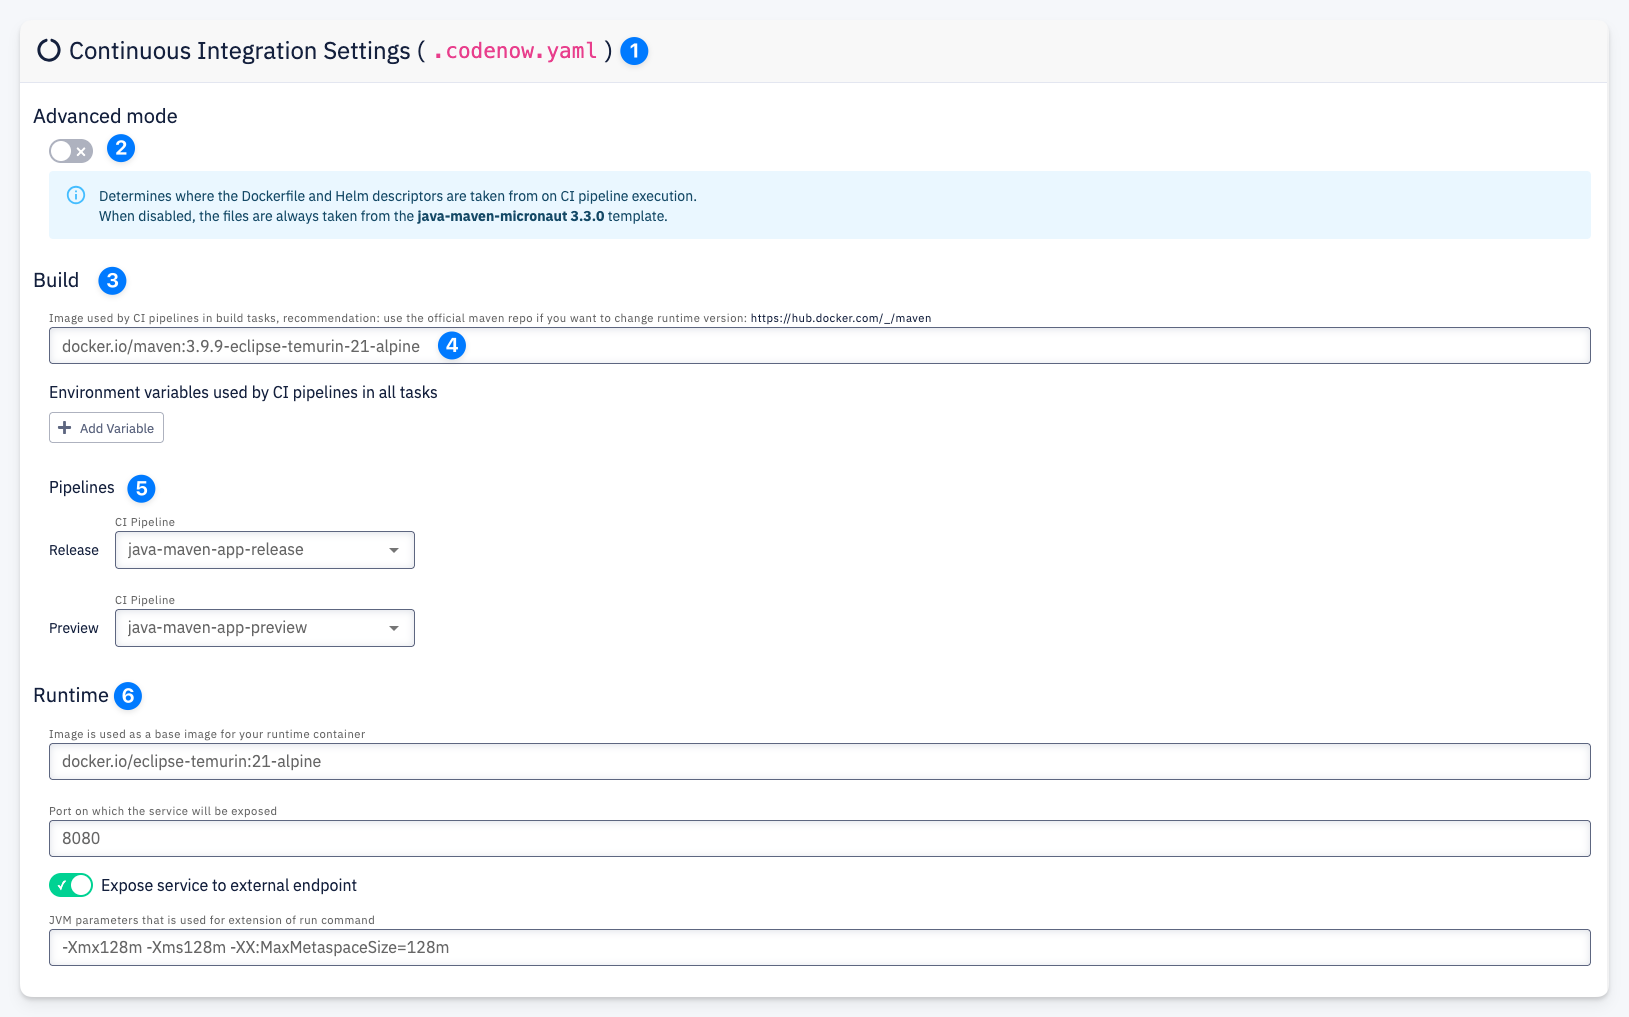
Task: Edit the JVM parameters field
Action: 819,948
